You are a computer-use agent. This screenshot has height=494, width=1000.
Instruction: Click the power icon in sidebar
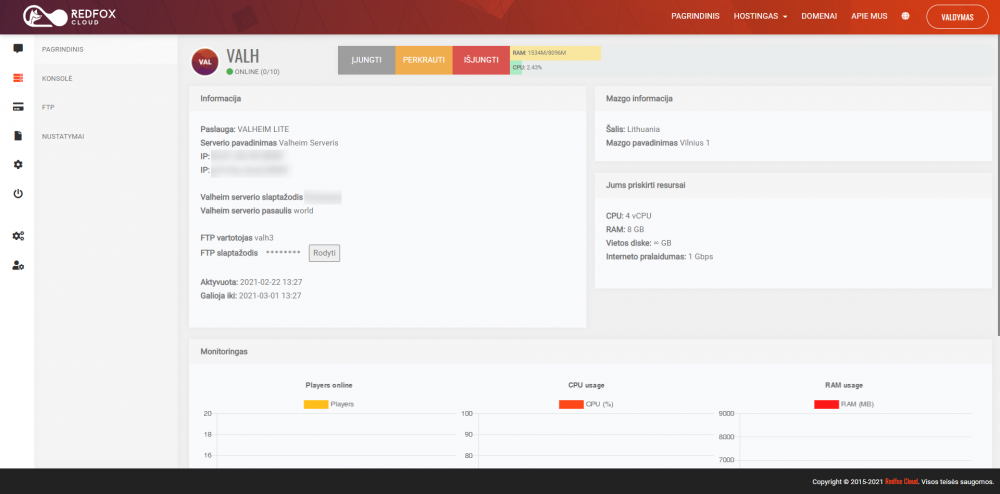coord(18,193)
